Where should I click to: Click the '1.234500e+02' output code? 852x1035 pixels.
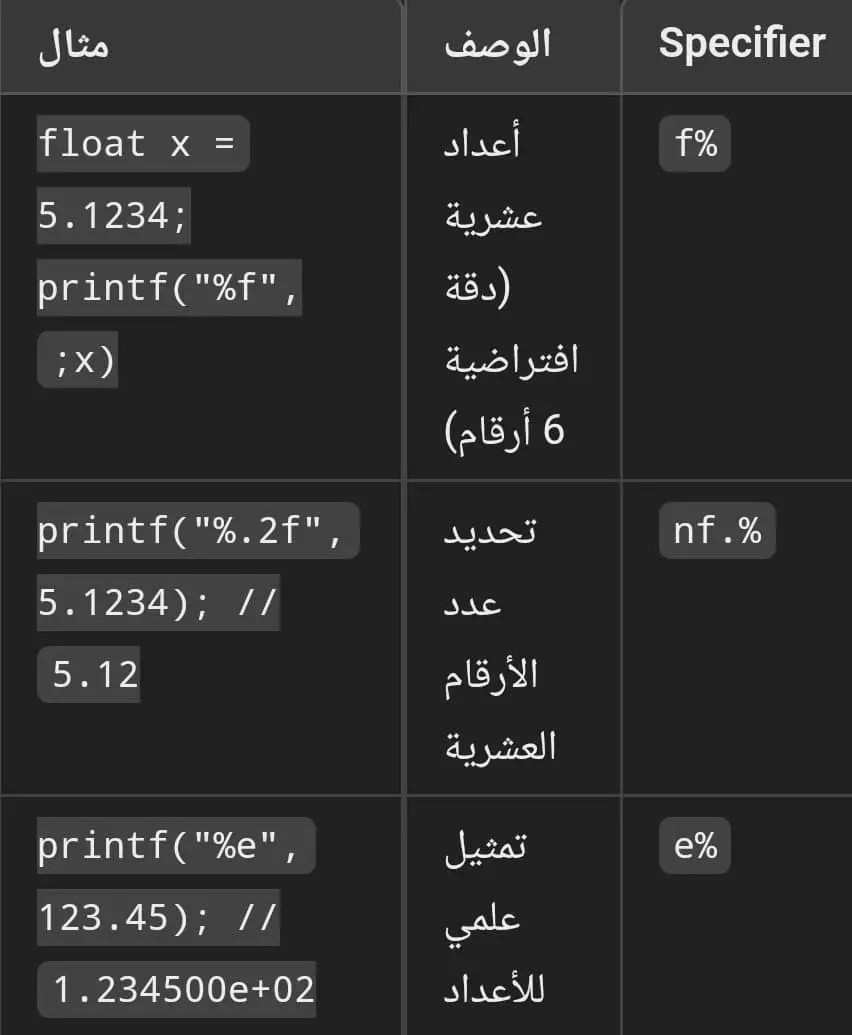click(176, 989)
